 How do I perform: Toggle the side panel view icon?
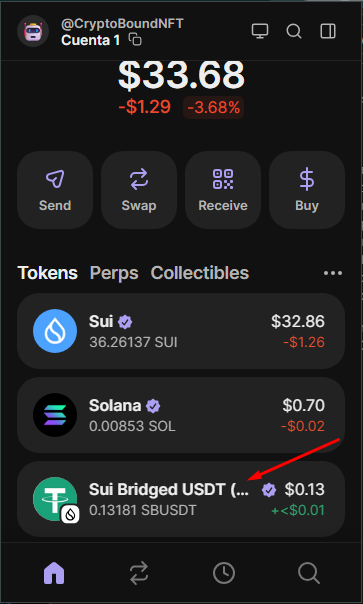[x=328, y=31]
